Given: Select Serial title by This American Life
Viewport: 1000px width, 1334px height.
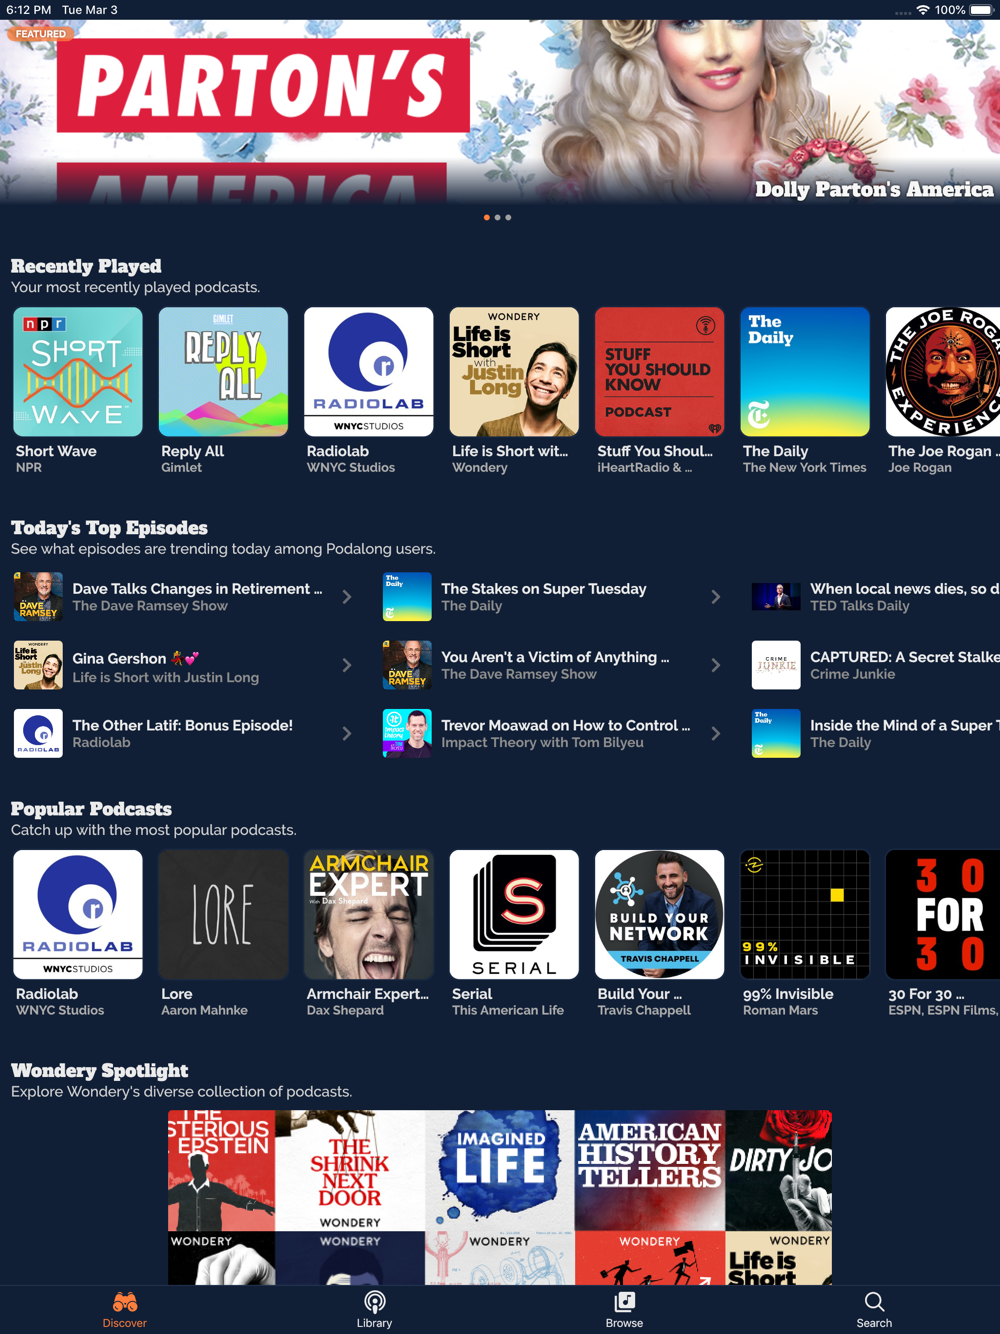Looking at the screenshot, I should (x=472, y=994).
